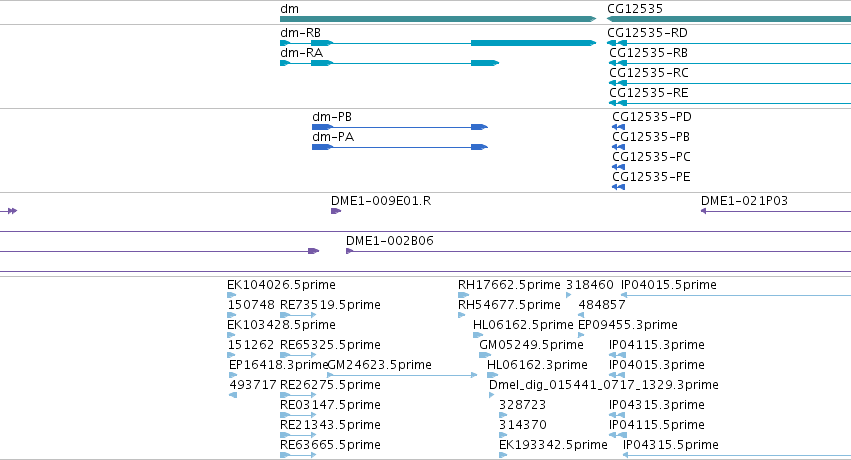Screen dimensions: 851x460
Task: Select the dm gene bar
Action: (438, 19)
